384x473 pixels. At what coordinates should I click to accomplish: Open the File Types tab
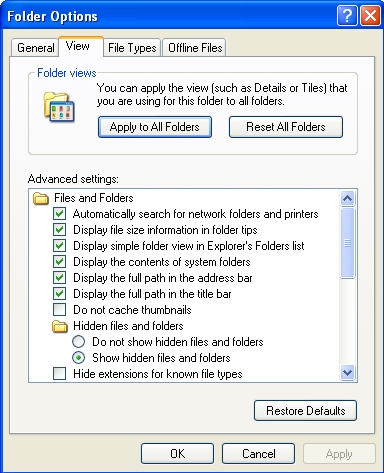132,48
